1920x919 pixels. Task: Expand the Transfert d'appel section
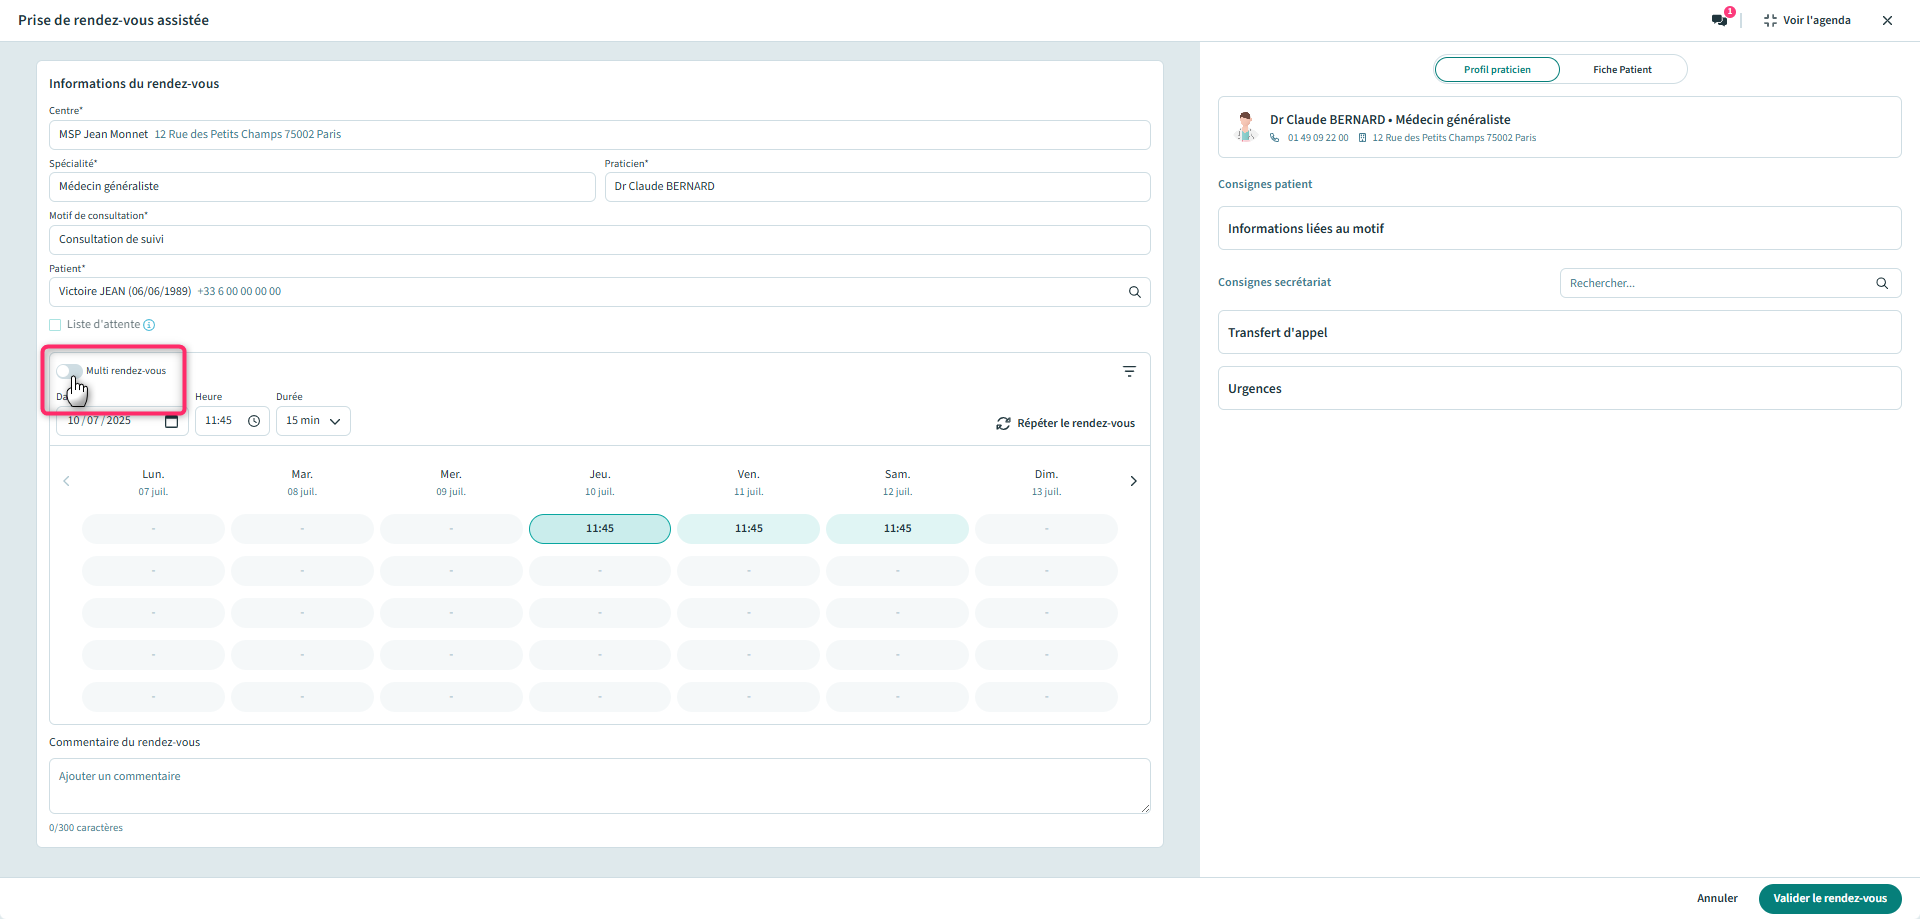pos(1558,333)
